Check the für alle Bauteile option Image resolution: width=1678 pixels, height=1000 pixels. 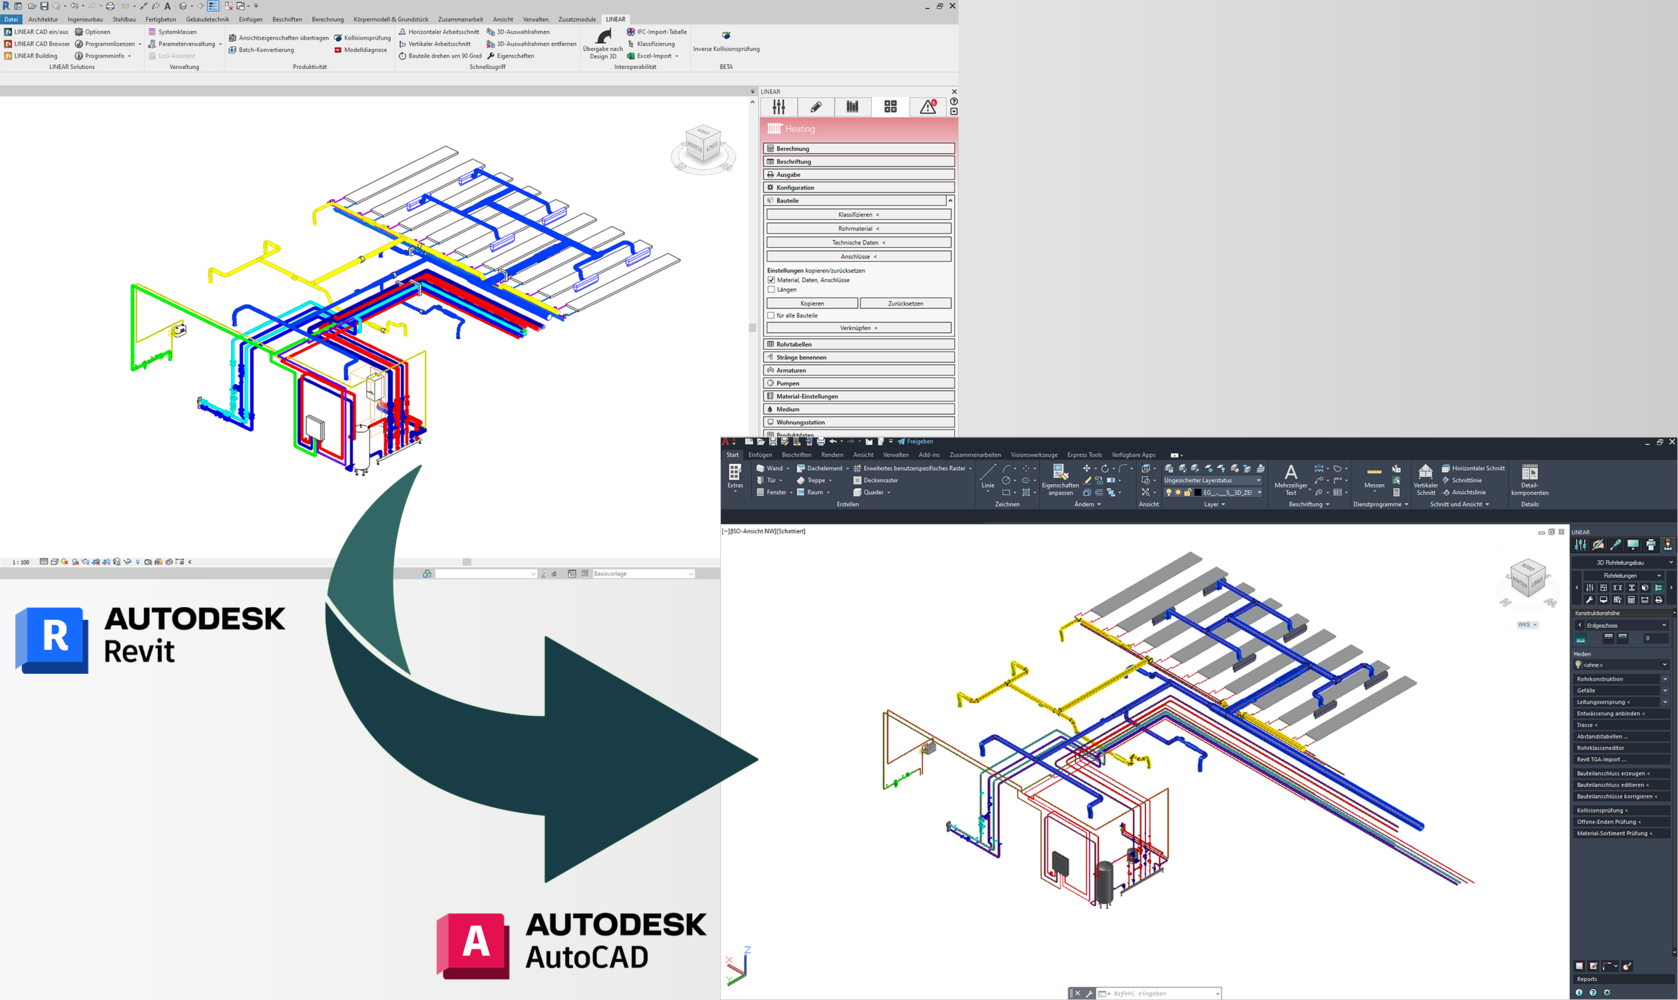tap(771, 316)
